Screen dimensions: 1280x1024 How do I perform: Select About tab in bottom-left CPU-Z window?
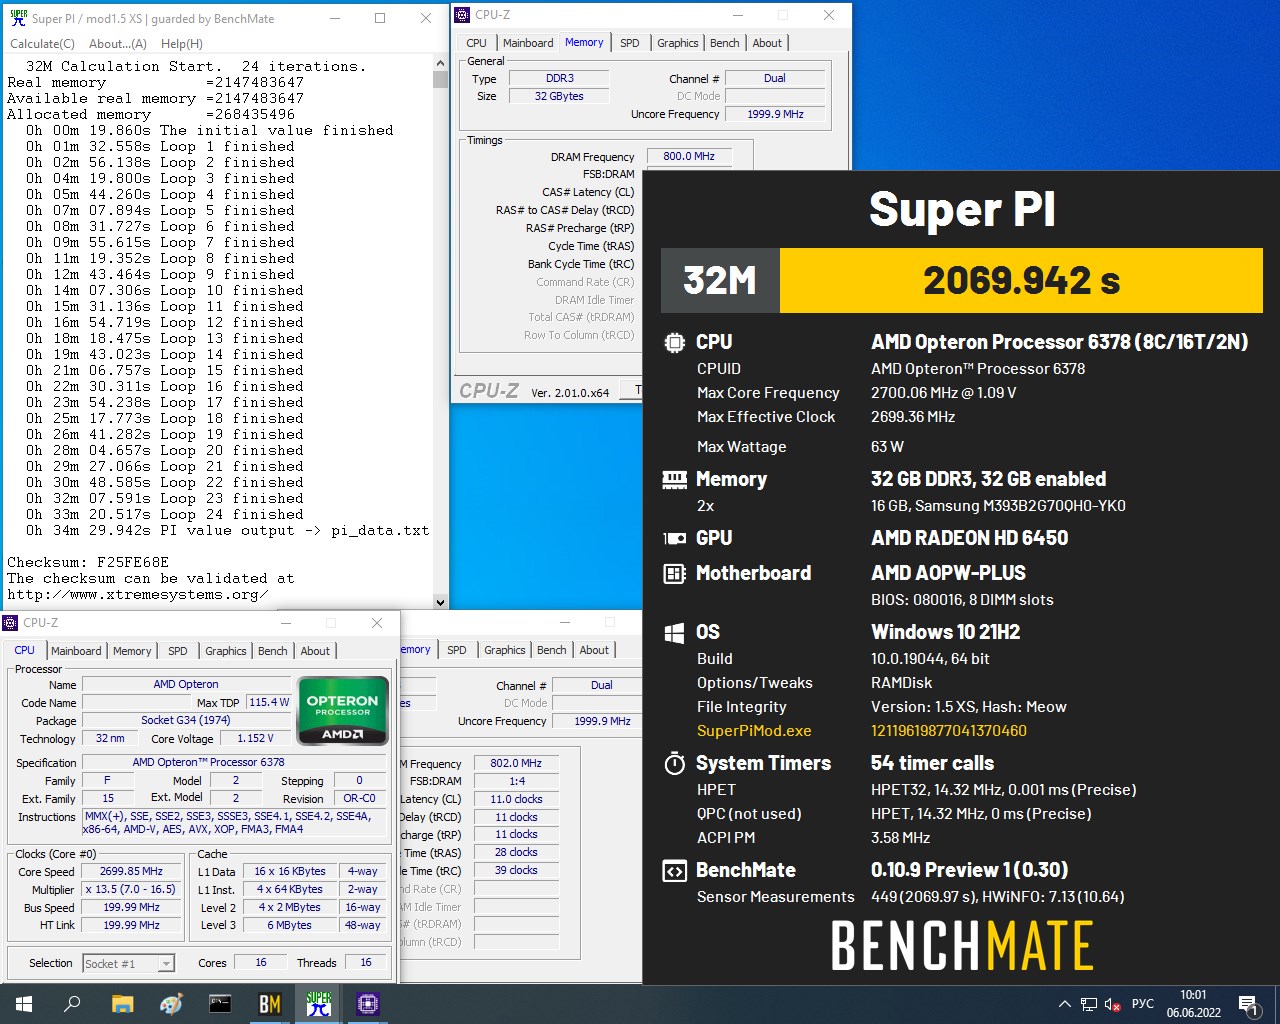pos(315,651)
